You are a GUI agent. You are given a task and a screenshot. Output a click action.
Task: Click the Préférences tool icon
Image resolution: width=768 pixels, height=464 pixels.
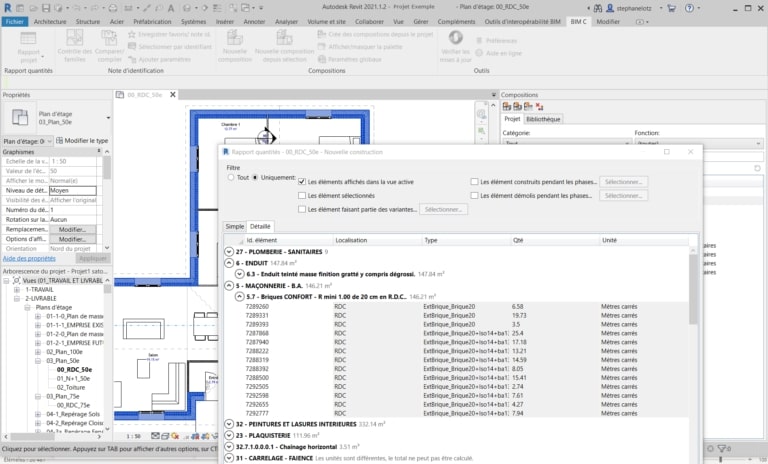pos(479,41)
